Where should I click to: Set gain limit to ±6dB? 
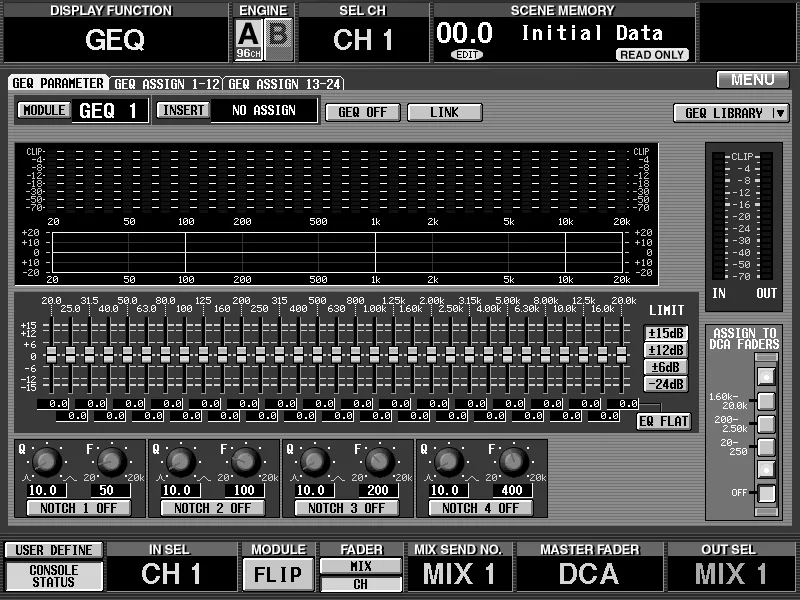(x=666, y=367)
